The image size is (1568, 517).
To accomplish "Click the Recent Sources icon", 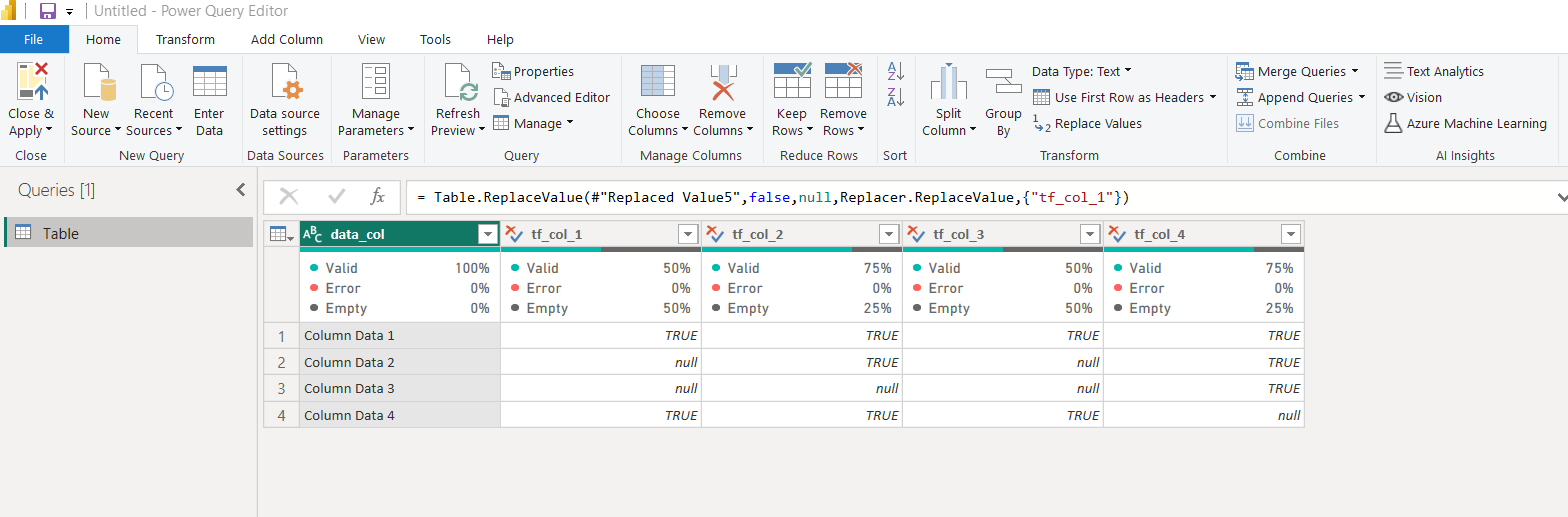I will pyautogui.click(x=155, y=81).
